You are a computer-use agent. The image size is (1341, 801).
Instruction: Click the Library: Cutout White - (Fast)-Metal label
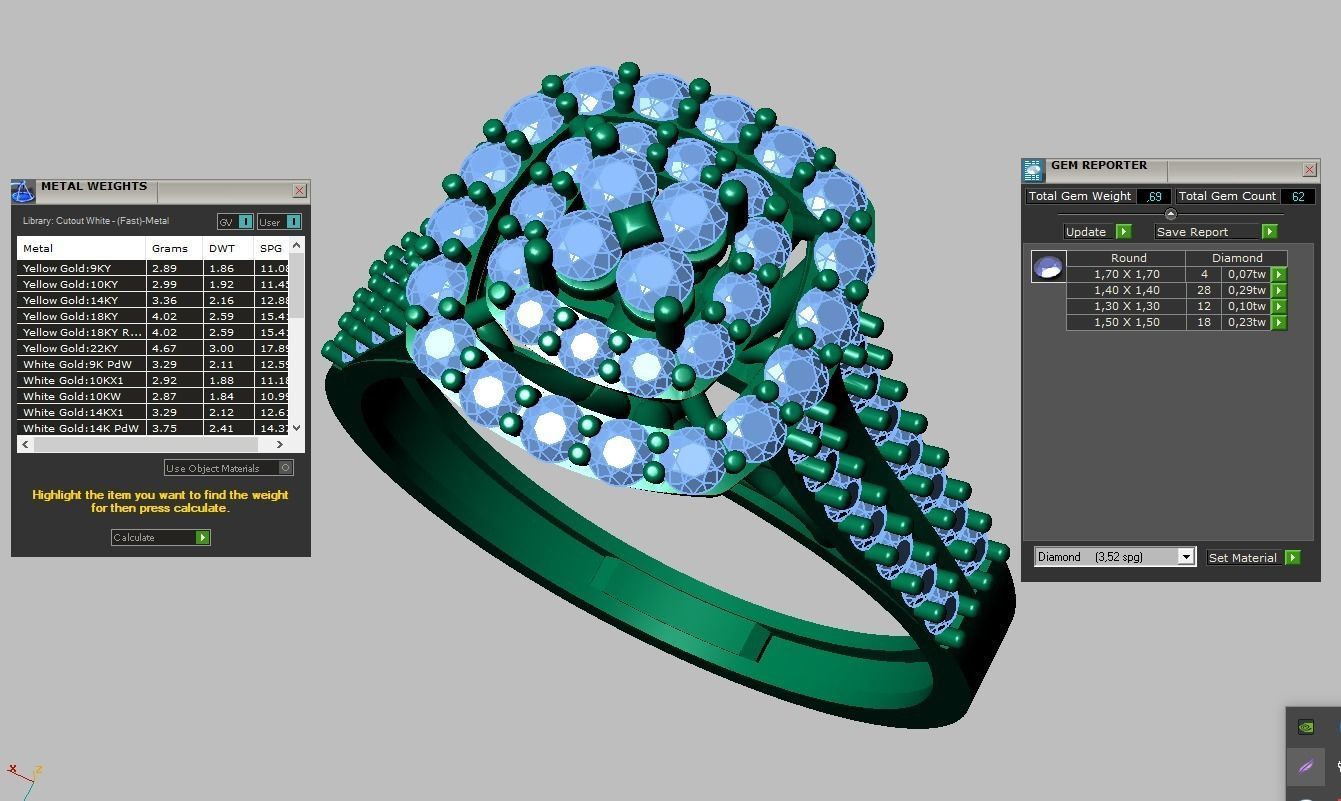96,221
